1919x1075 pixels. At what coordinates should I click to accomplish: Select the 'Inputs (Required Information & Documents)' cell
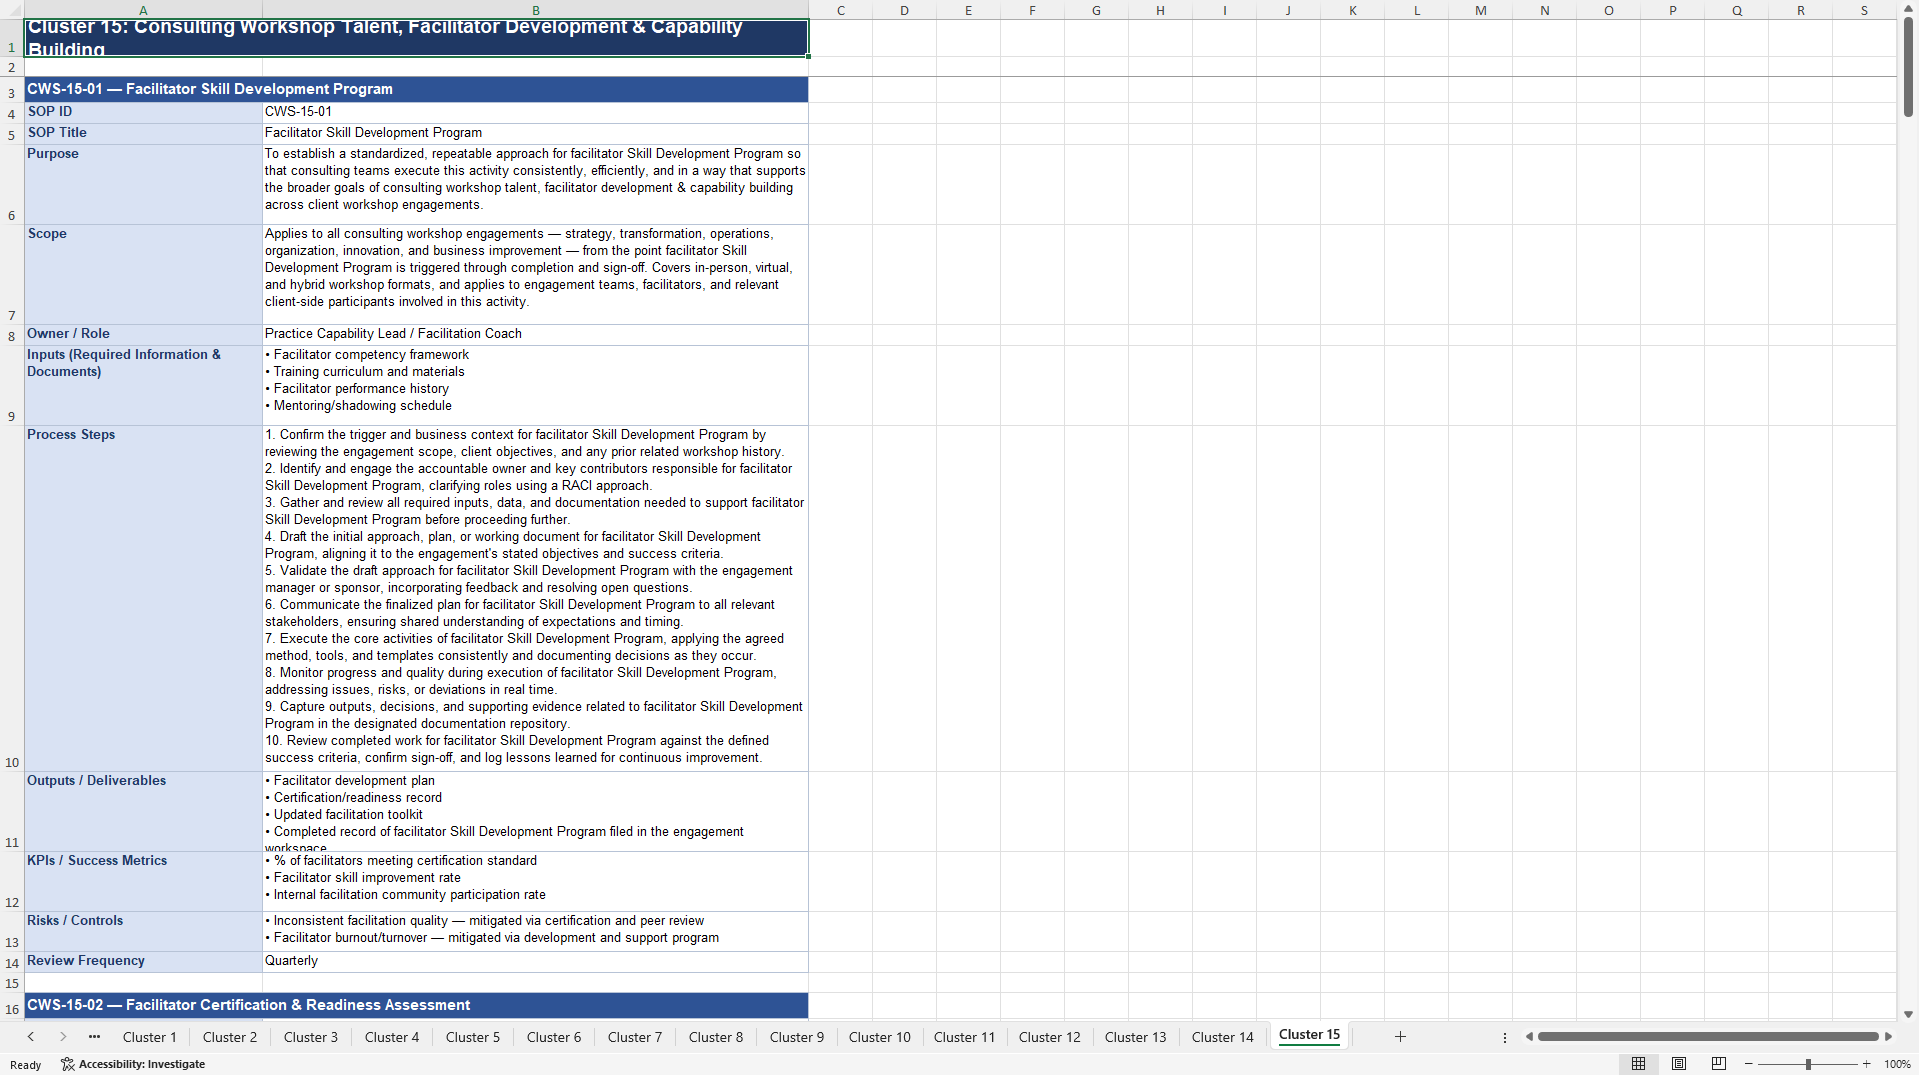(x=143, y=385)
